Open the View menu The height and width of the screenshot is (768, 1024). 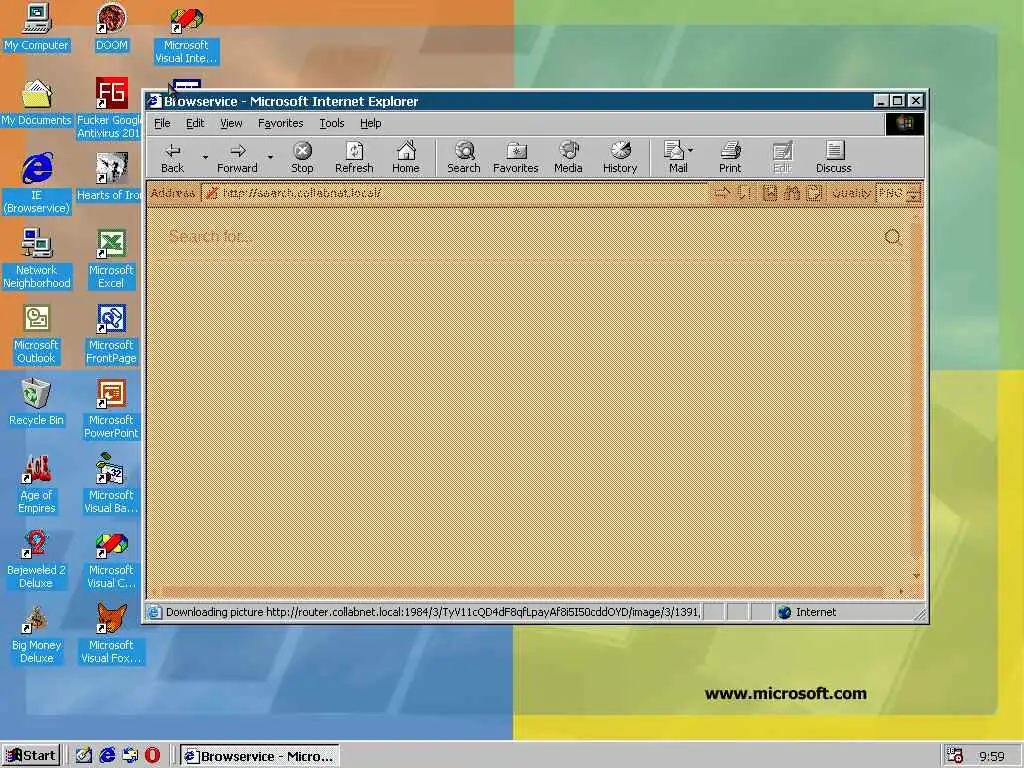click(231, 123)
